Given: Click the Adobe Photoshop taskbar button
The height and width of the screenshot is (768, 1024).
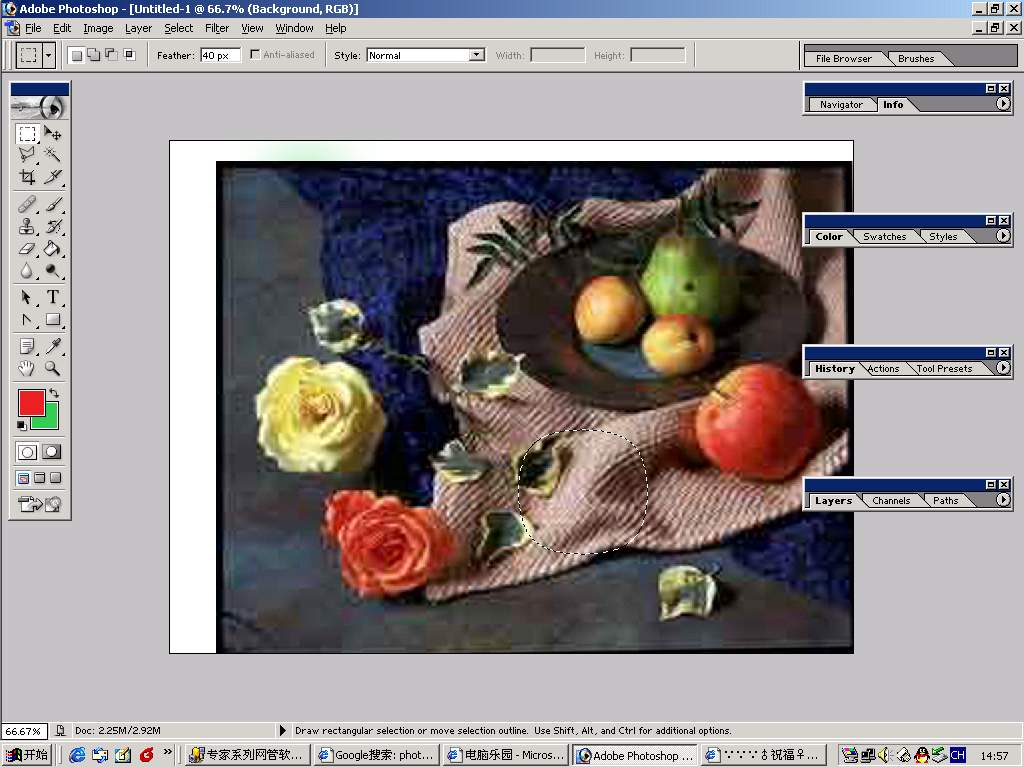Looking at the screenshot, I should 635,755.
